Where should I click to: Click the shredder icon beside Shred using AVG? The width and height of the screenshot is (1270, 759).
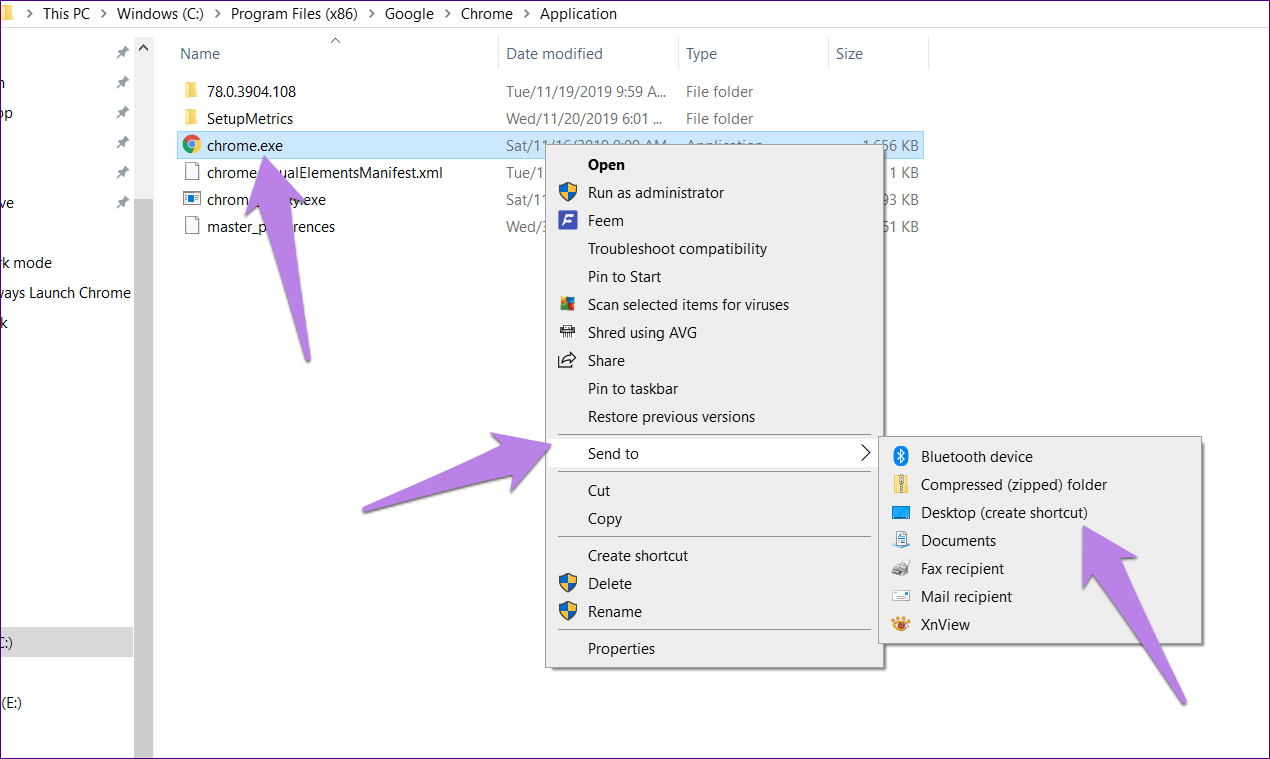568,332
